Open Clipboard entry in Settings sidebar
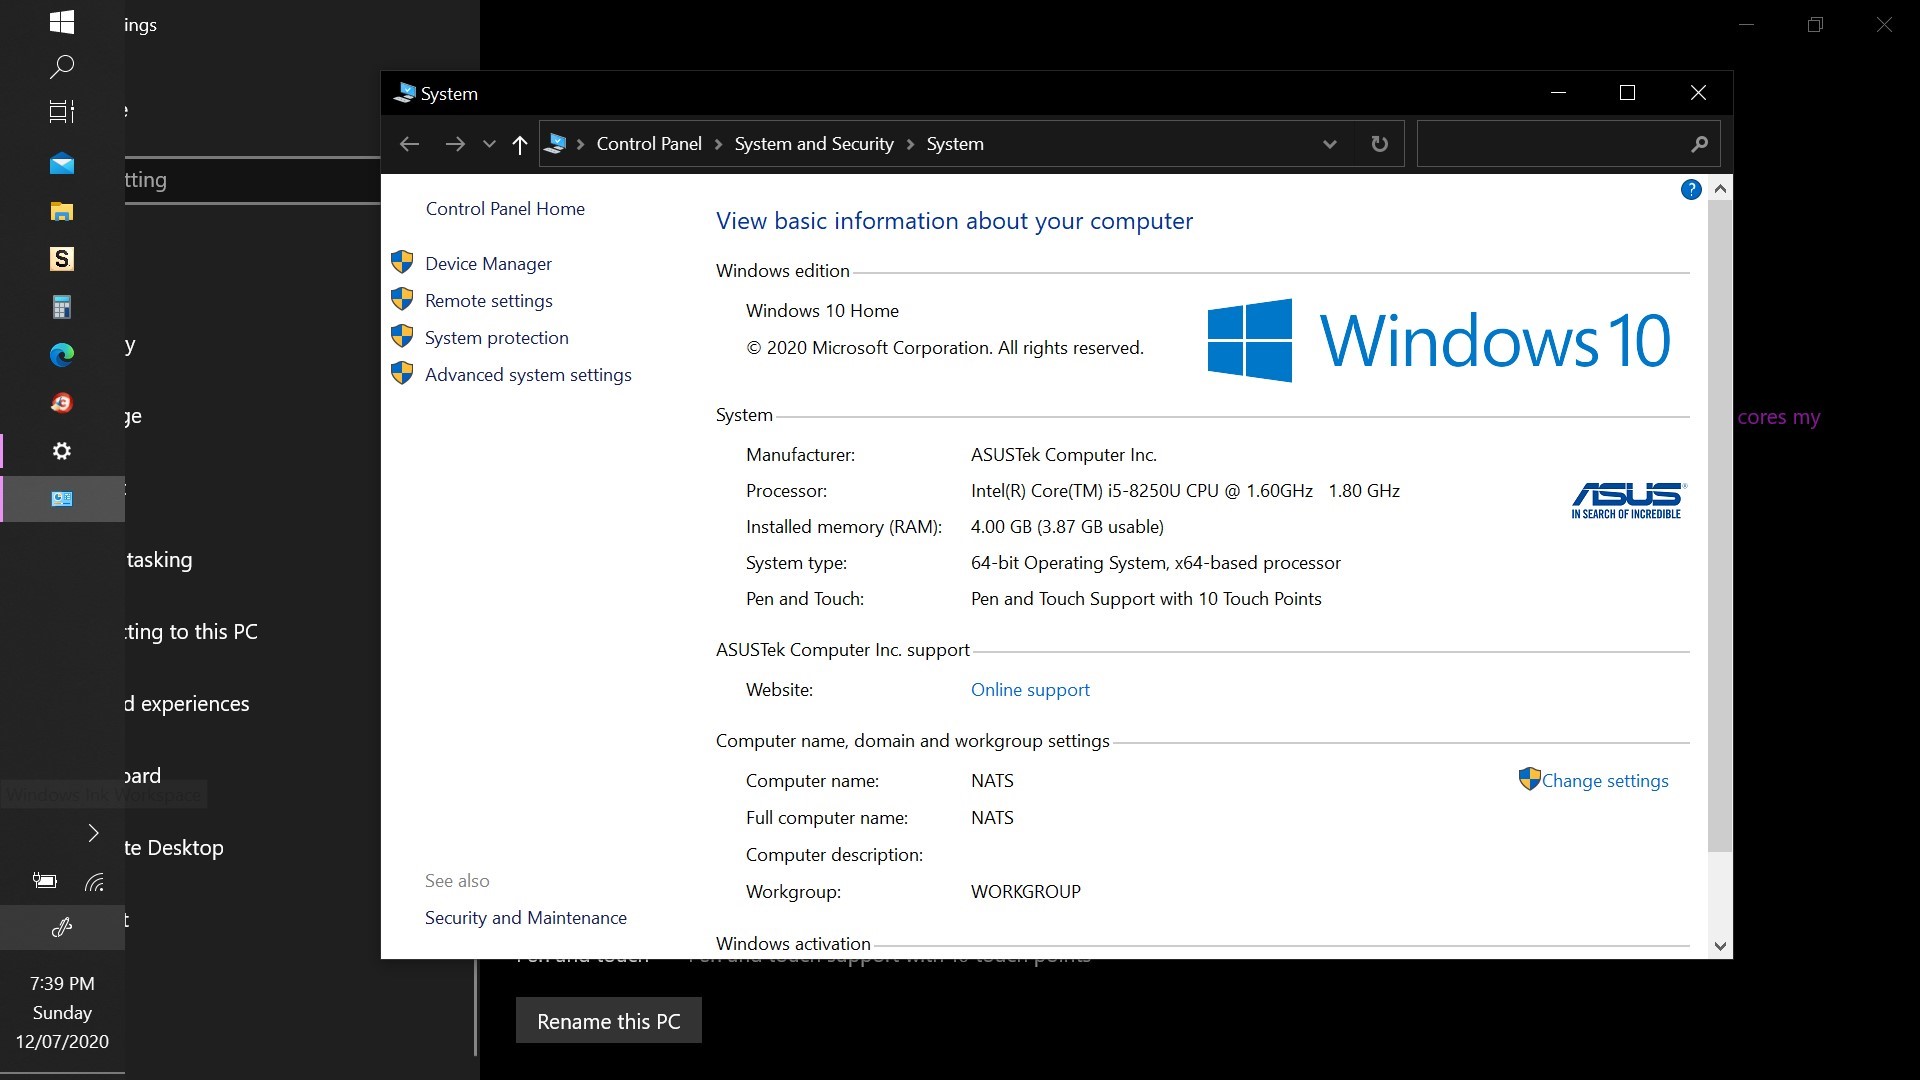The width and height of the screenshot is (1920, 1080). 143,776
